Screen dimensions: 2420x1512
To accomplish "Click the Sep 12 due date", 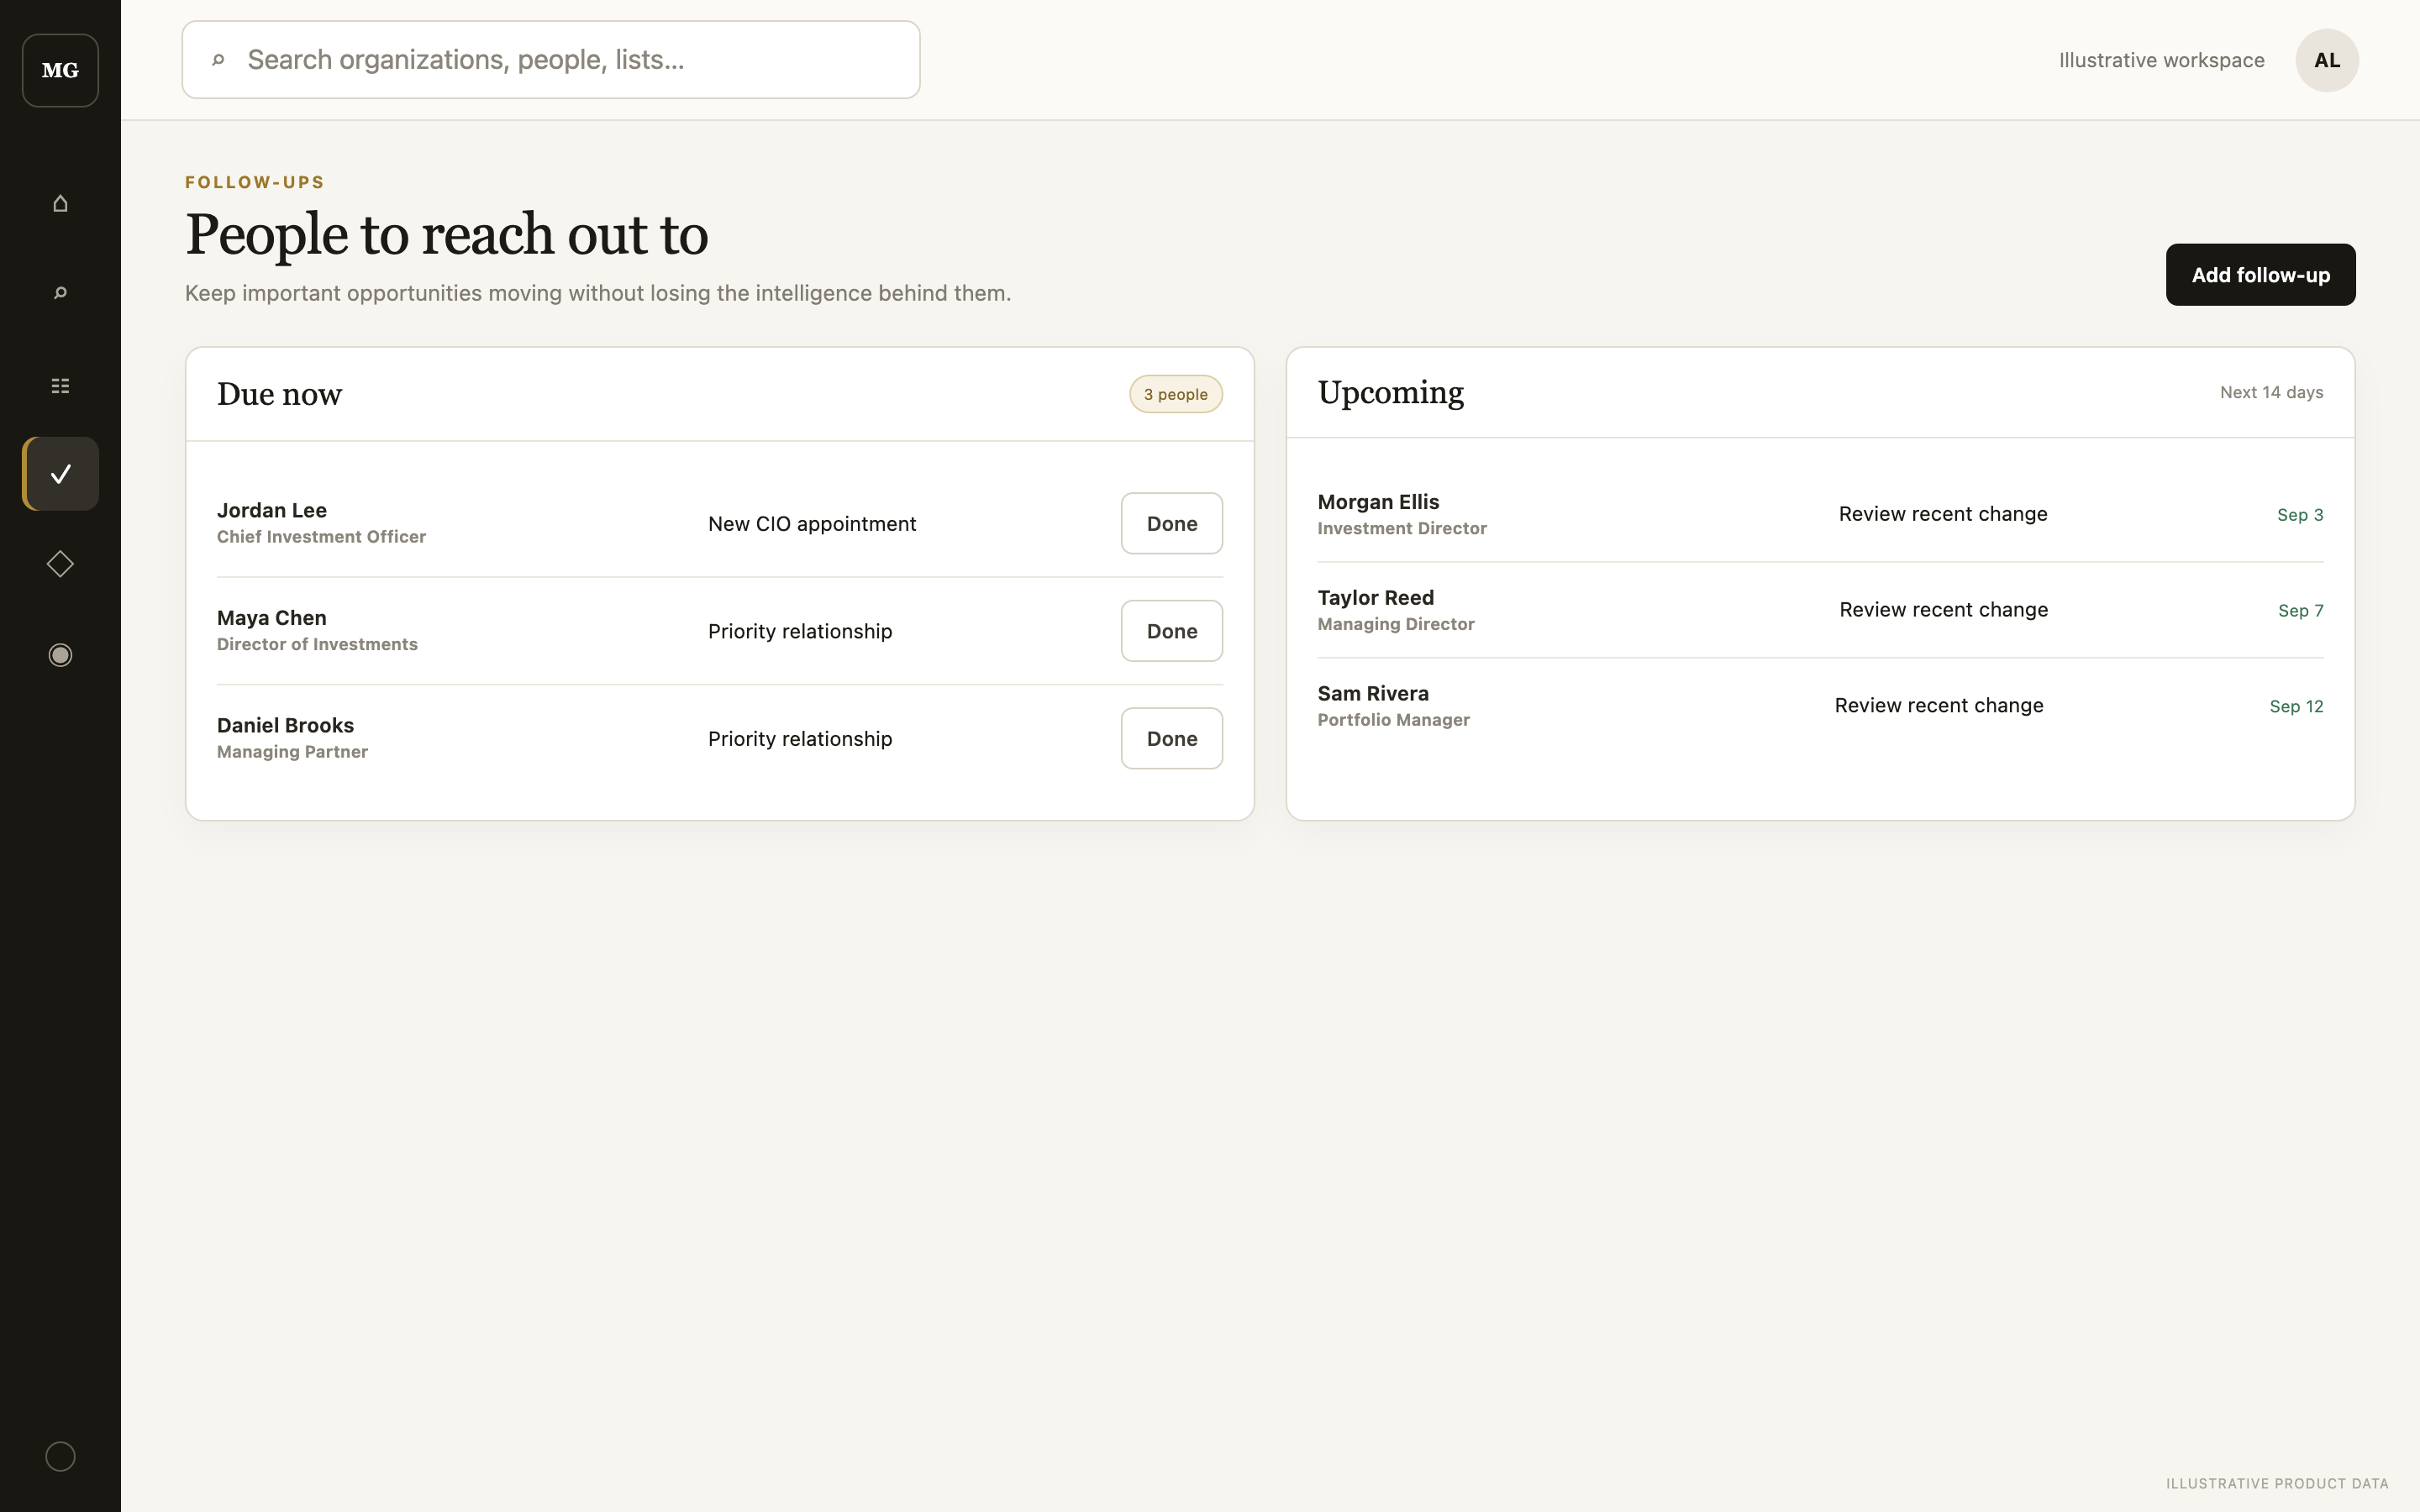I will click(2296, 707).
